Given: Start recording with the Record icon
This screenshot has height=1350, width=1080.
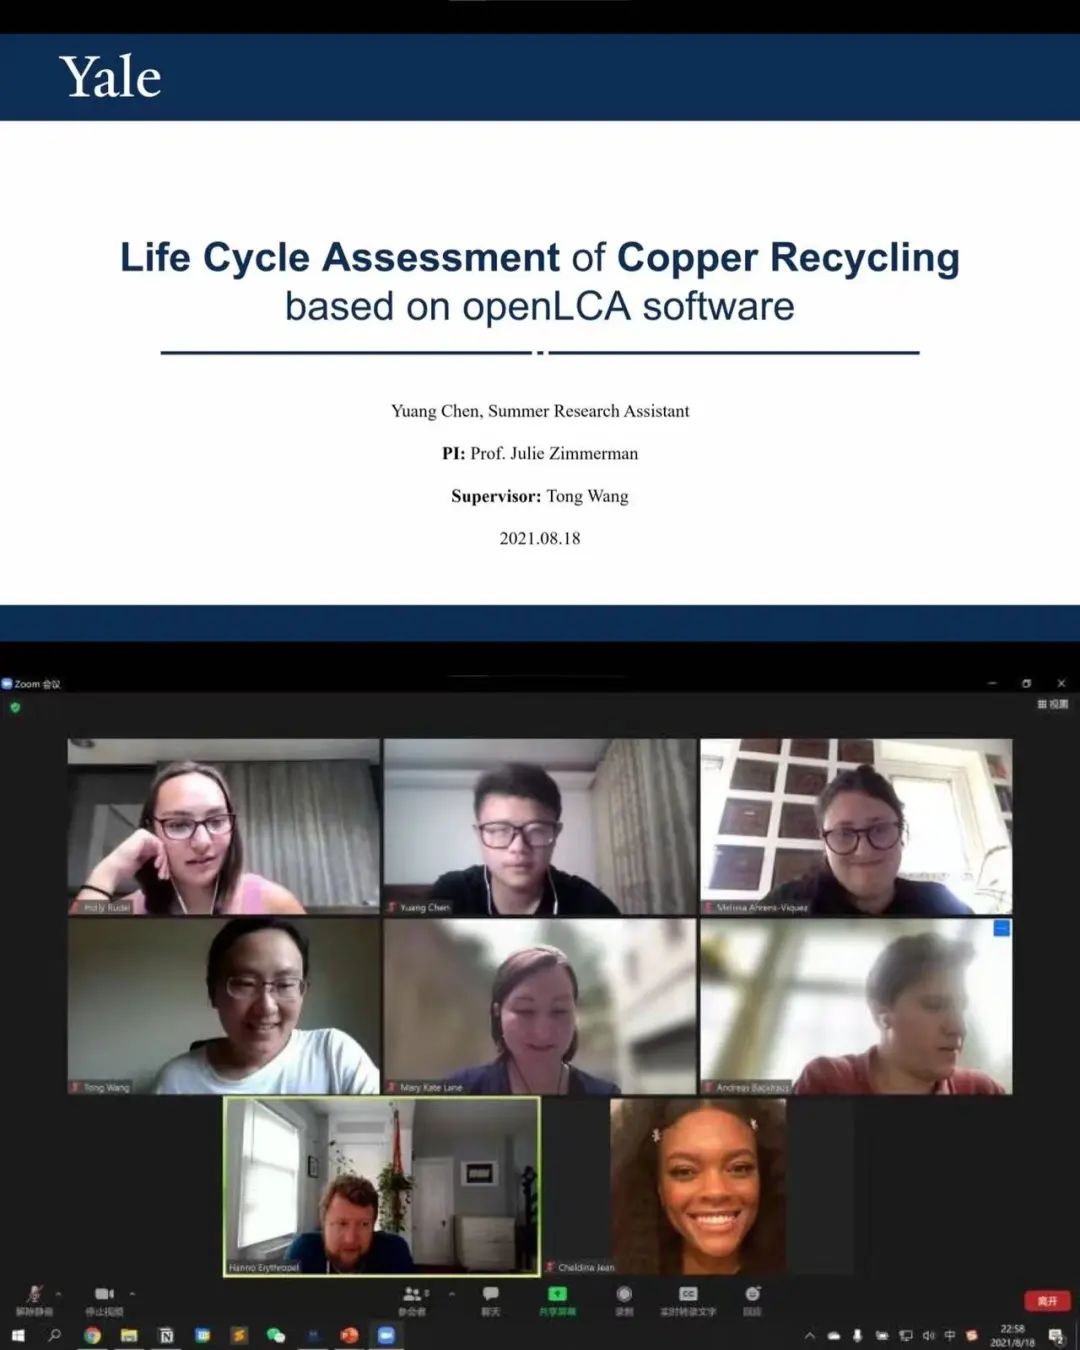Looking at the screenshot, I should tap(624, 1297).
